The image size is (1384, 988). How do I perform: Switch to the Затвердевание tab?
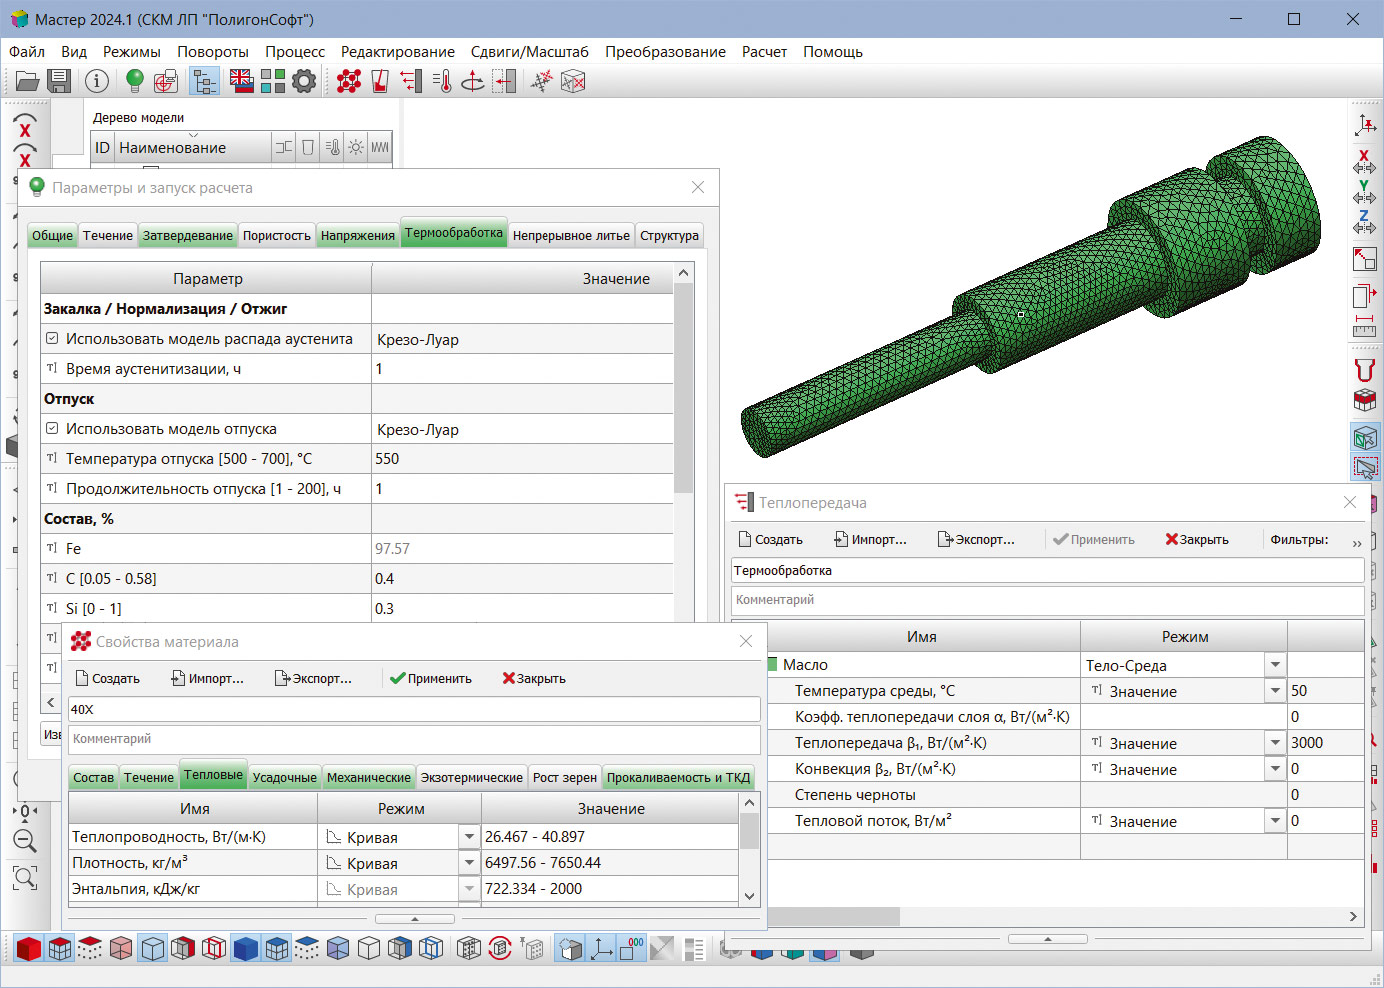click(x=187, y=236)
